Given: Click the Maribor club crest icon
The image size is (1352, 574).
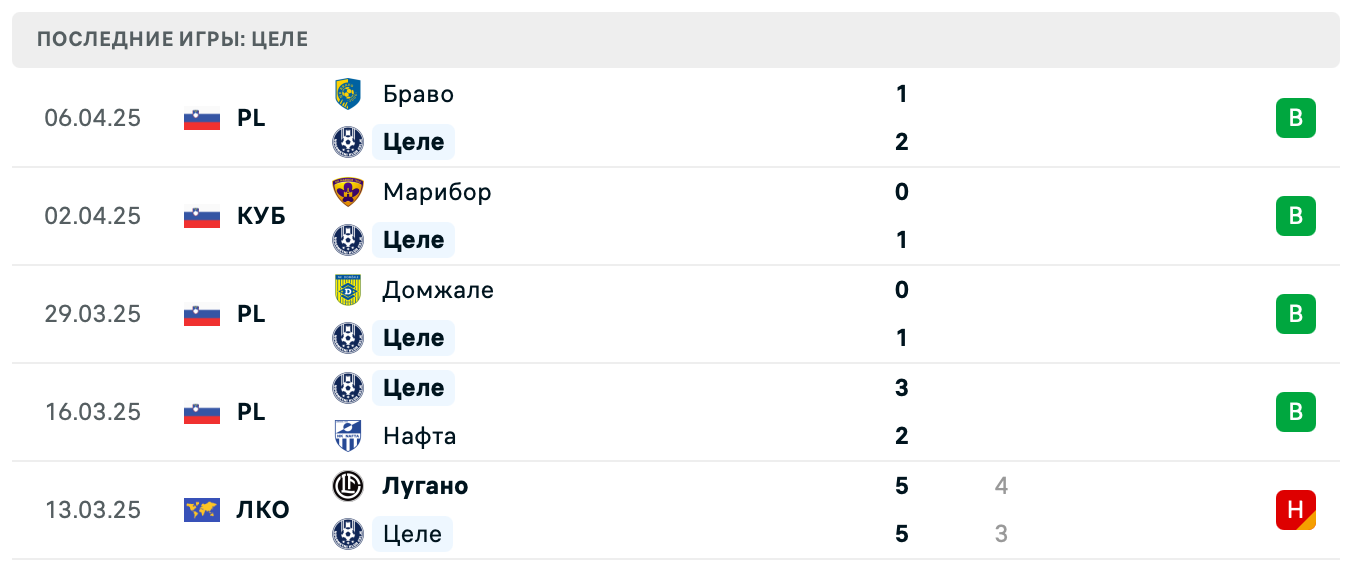Looking at the screenshot, I should click(x=347, y=192).
